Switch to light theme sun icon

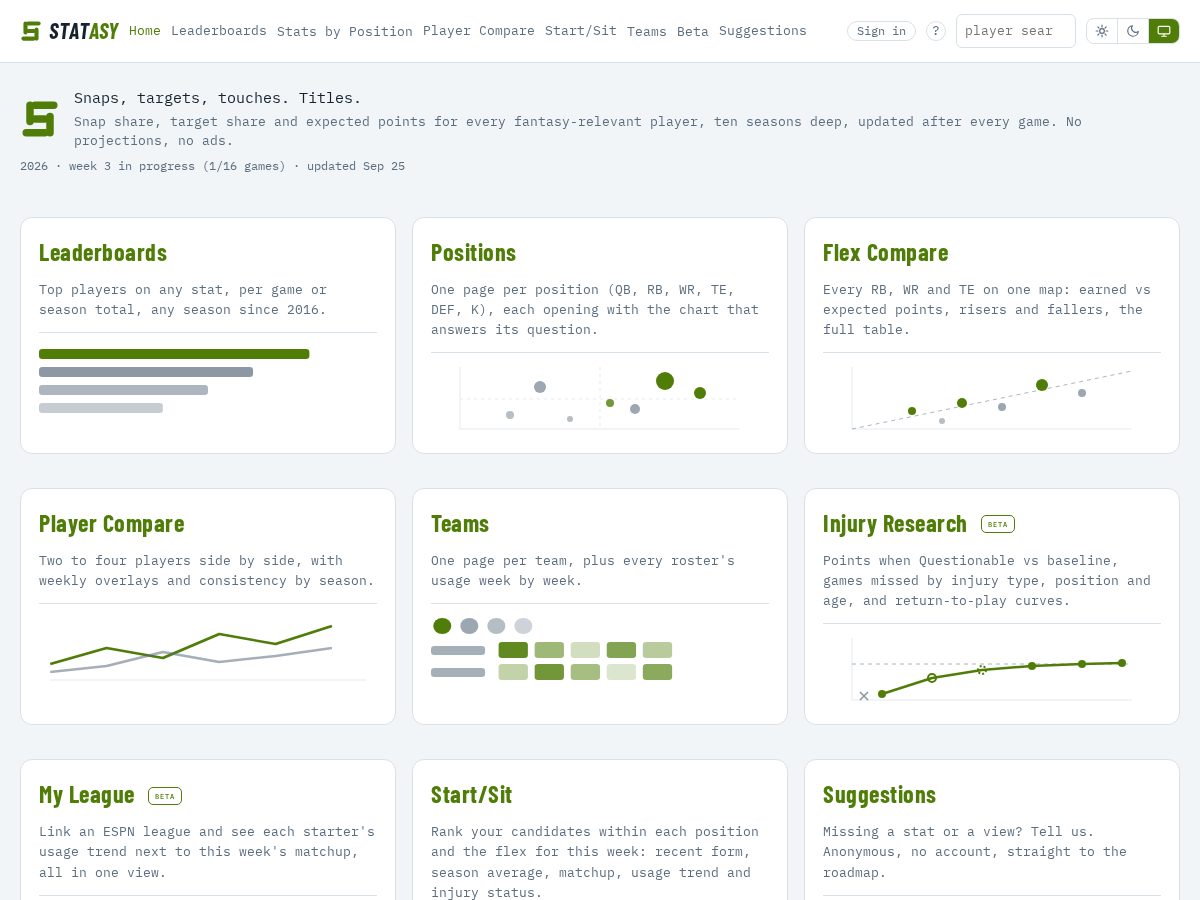1102,31
